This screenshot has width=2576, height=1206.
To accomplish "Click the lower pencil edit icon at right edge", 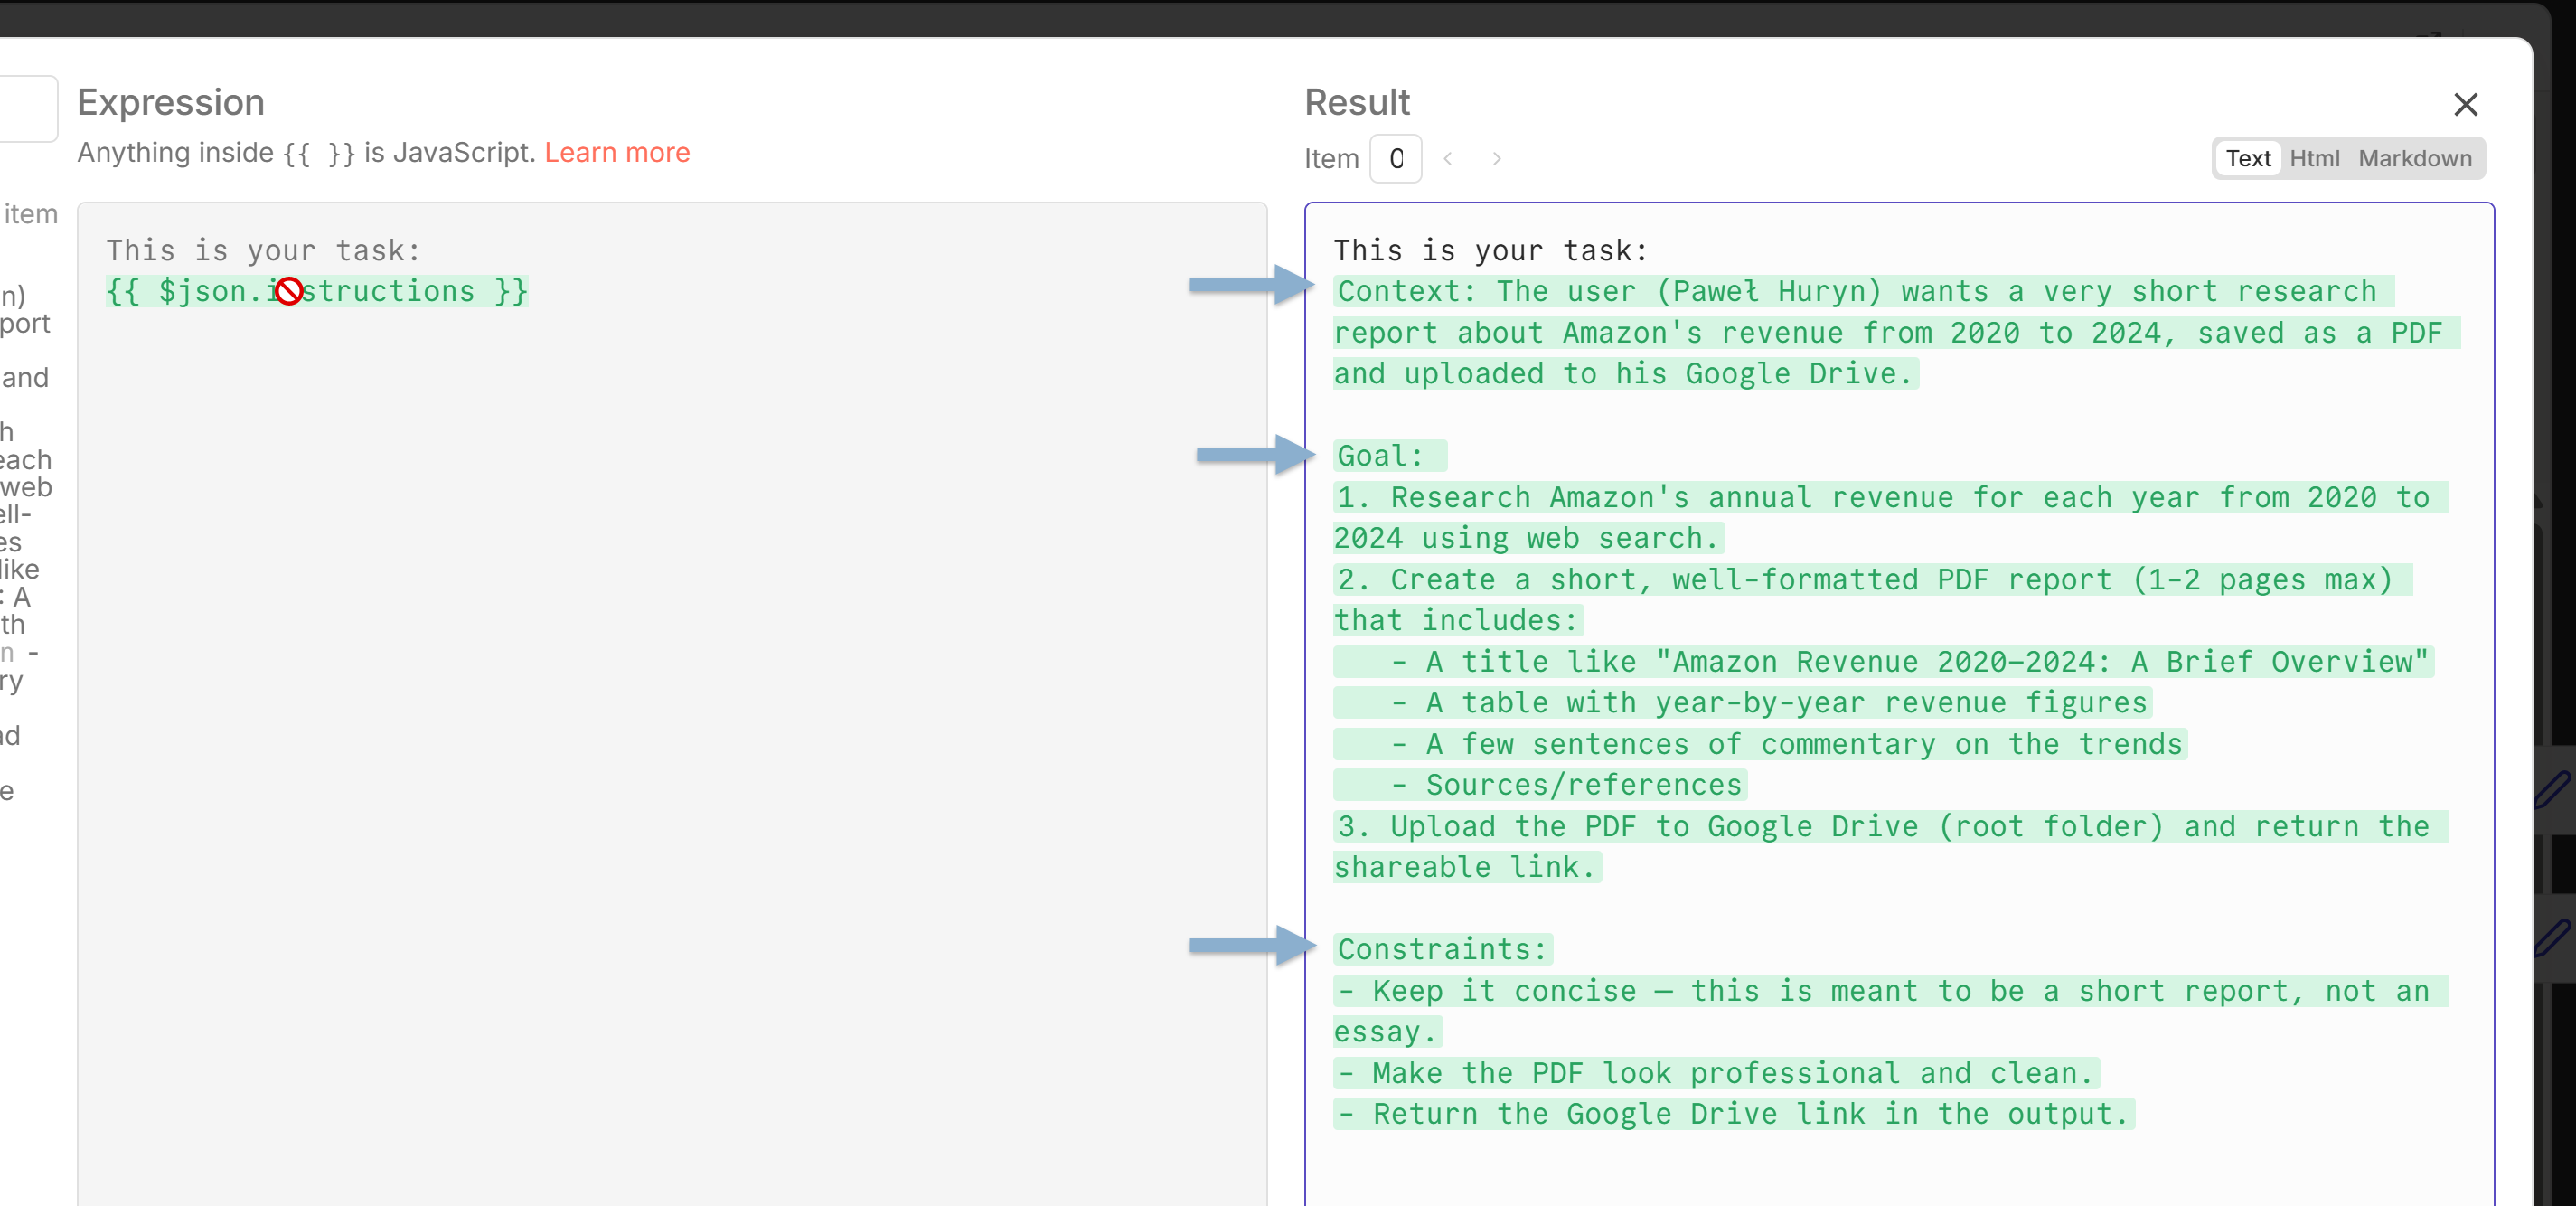I will [x=2552, y=937].
